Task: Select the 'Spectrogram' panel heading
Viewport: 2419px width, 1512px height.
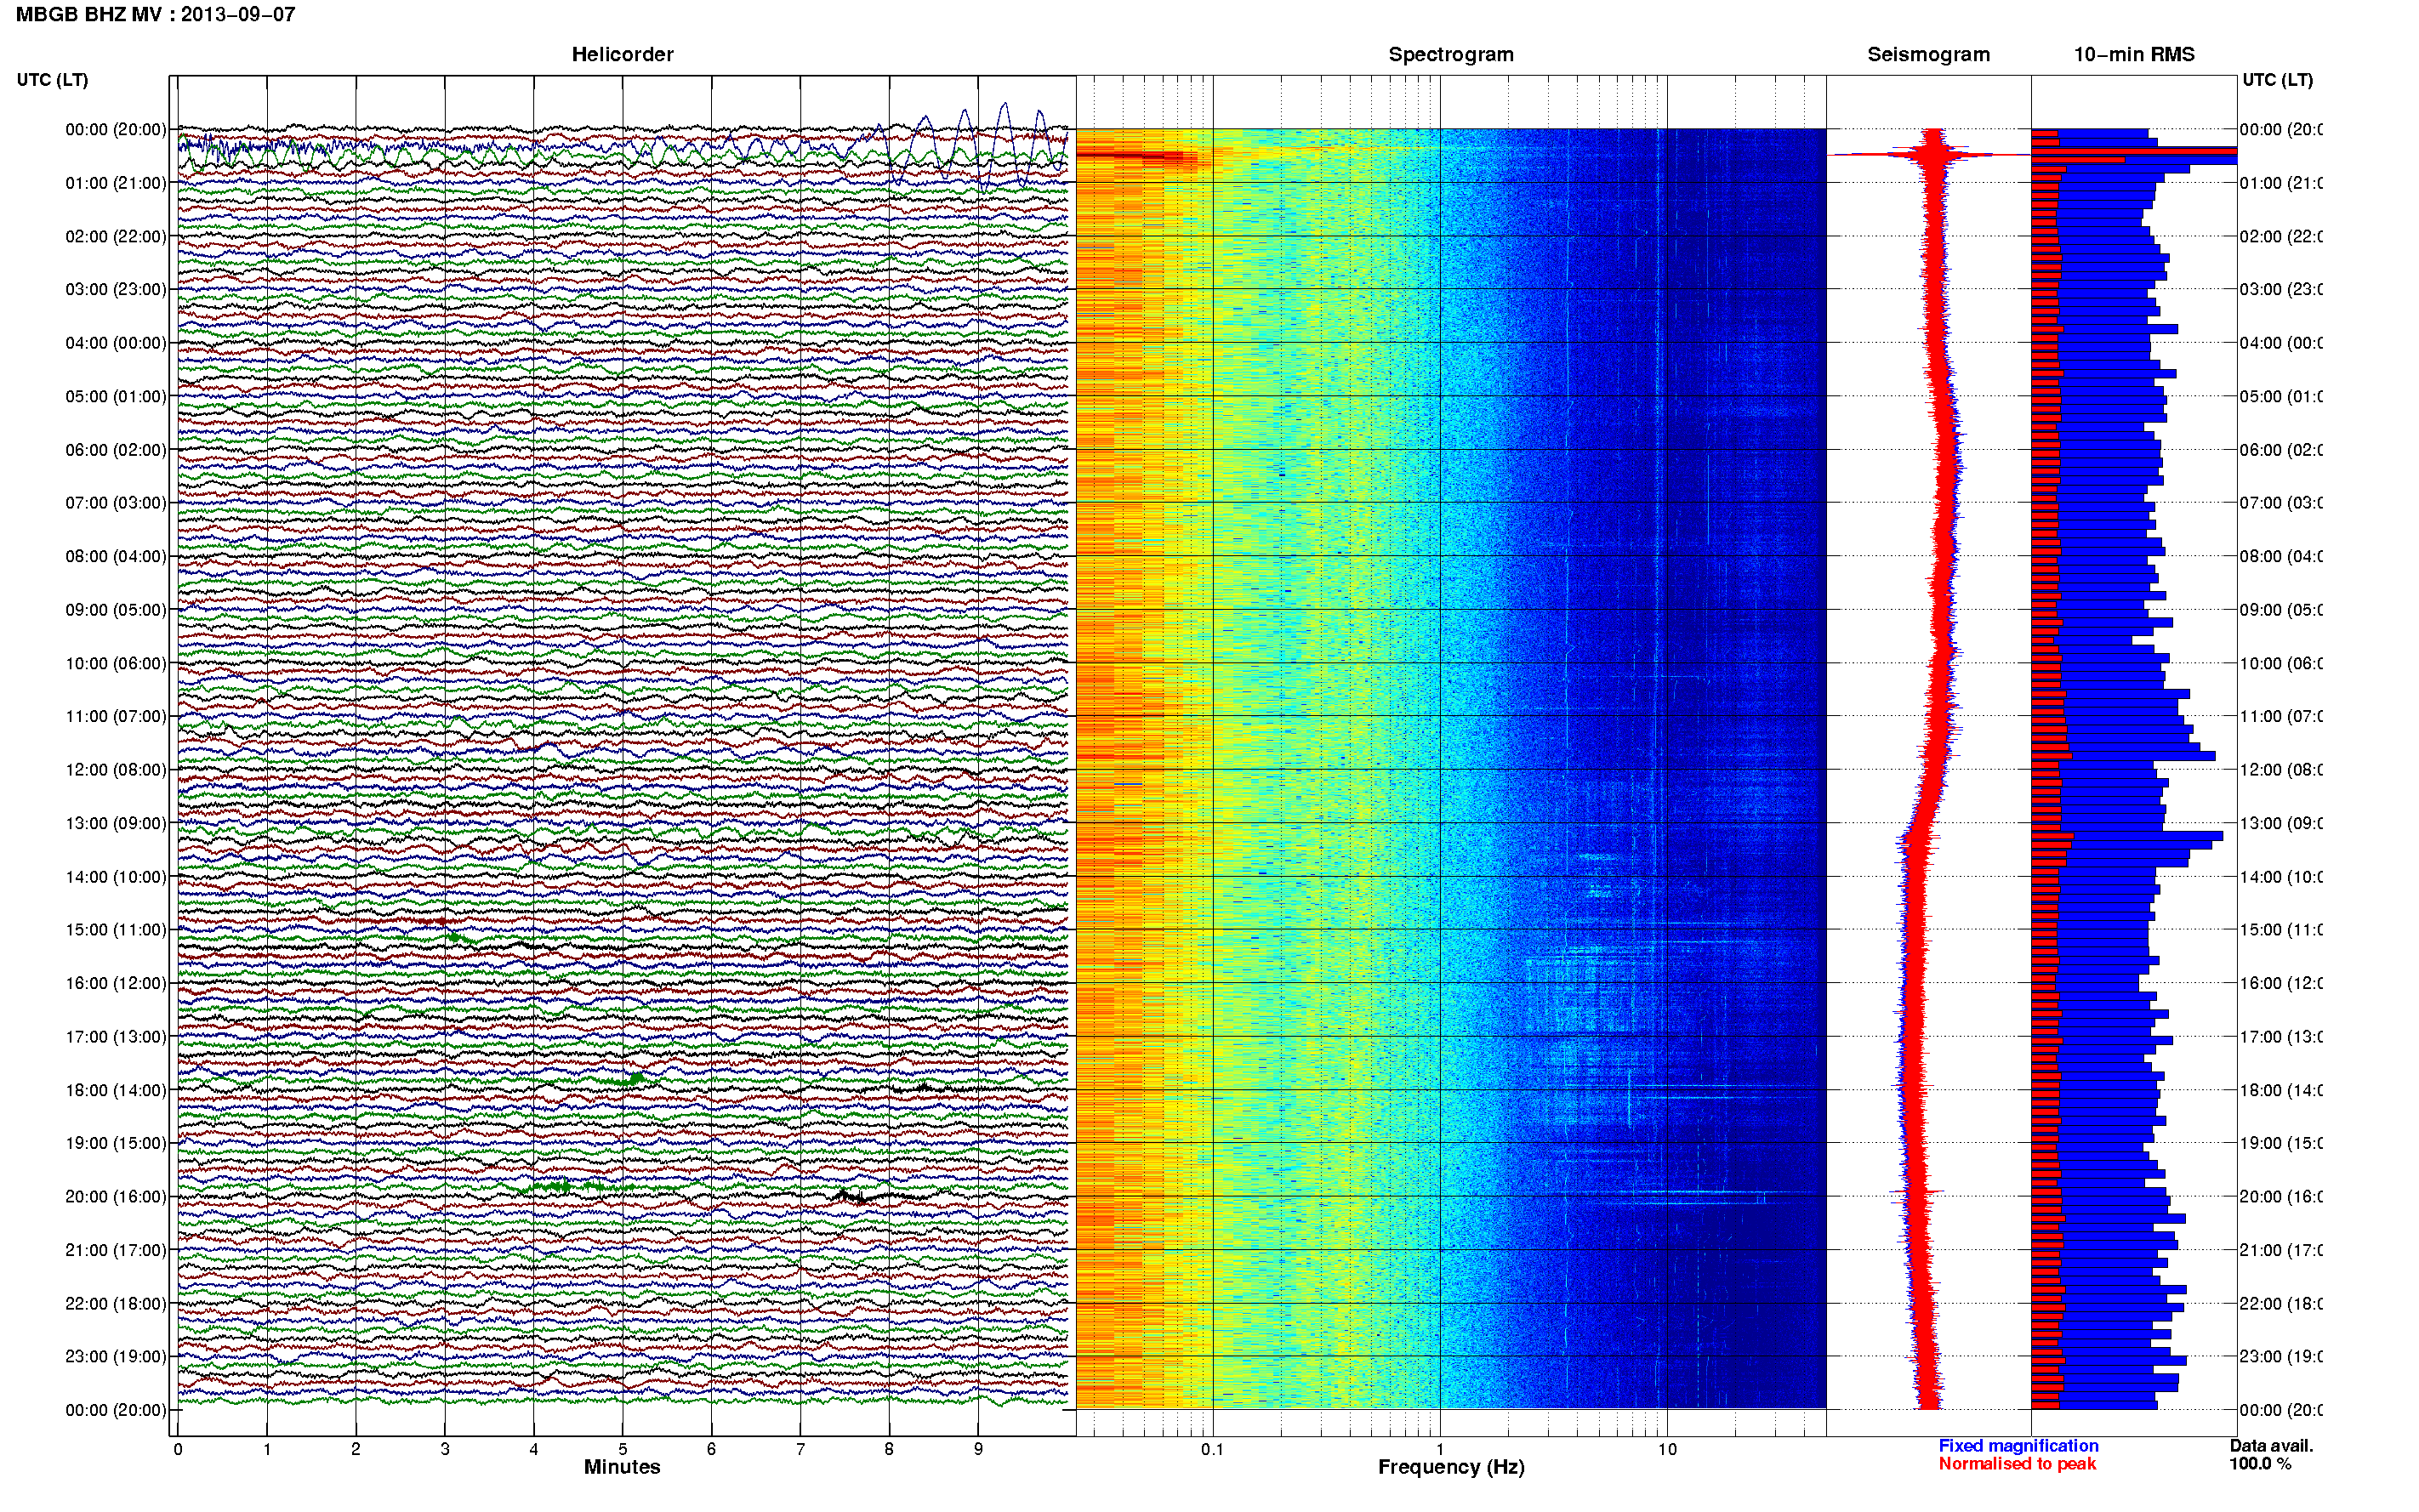Action: 1450,54
